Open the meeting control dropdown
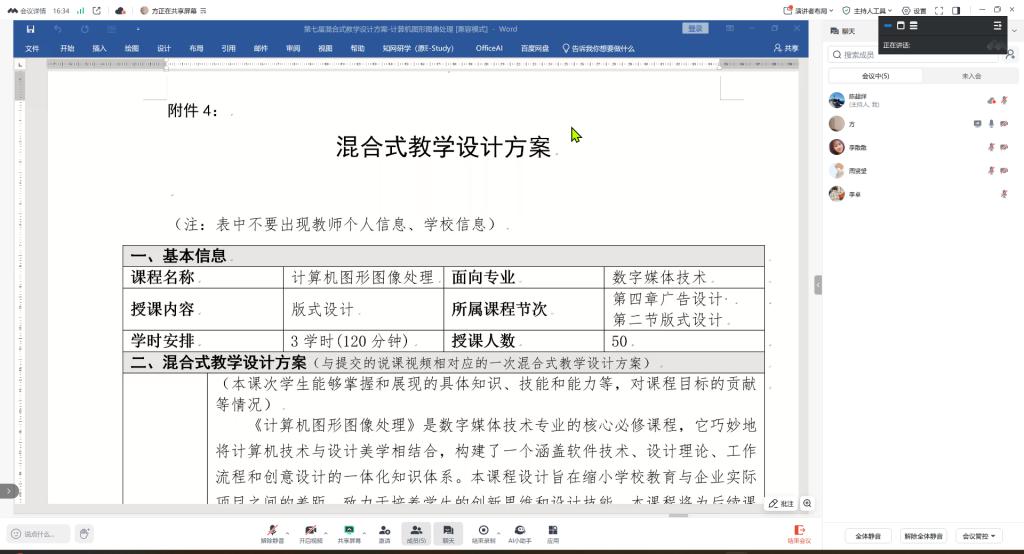Viewport: 1024px width, 554px height. [978, 536]
